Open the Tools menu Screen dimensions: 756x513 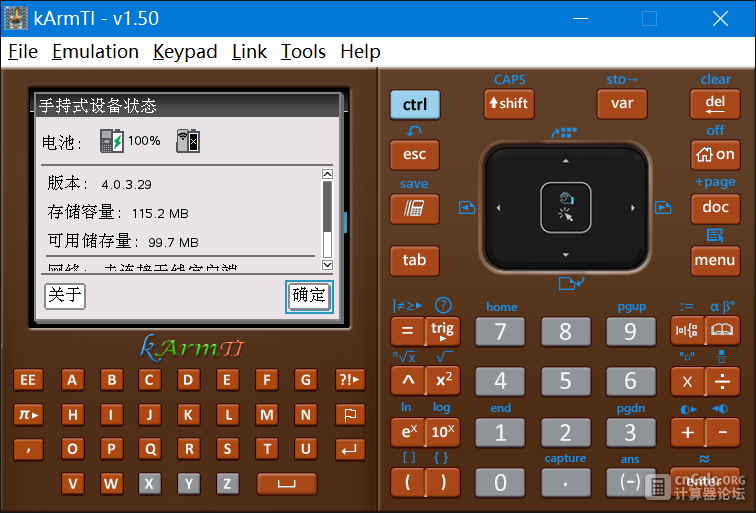pyautogui.click(x=303, y=52)
